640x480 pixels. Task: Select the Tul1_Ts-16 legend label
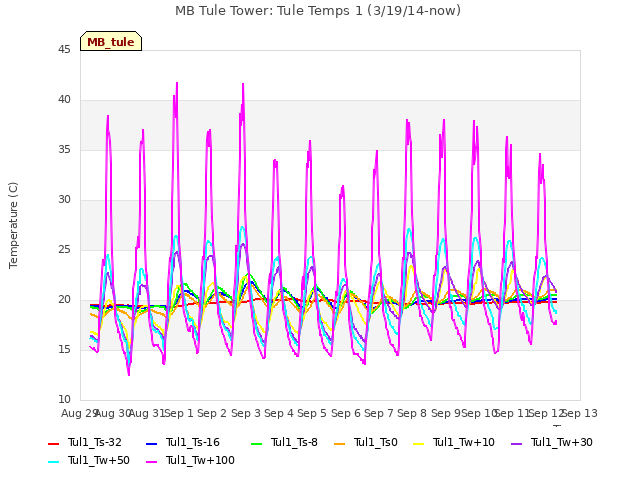[193, 442]
